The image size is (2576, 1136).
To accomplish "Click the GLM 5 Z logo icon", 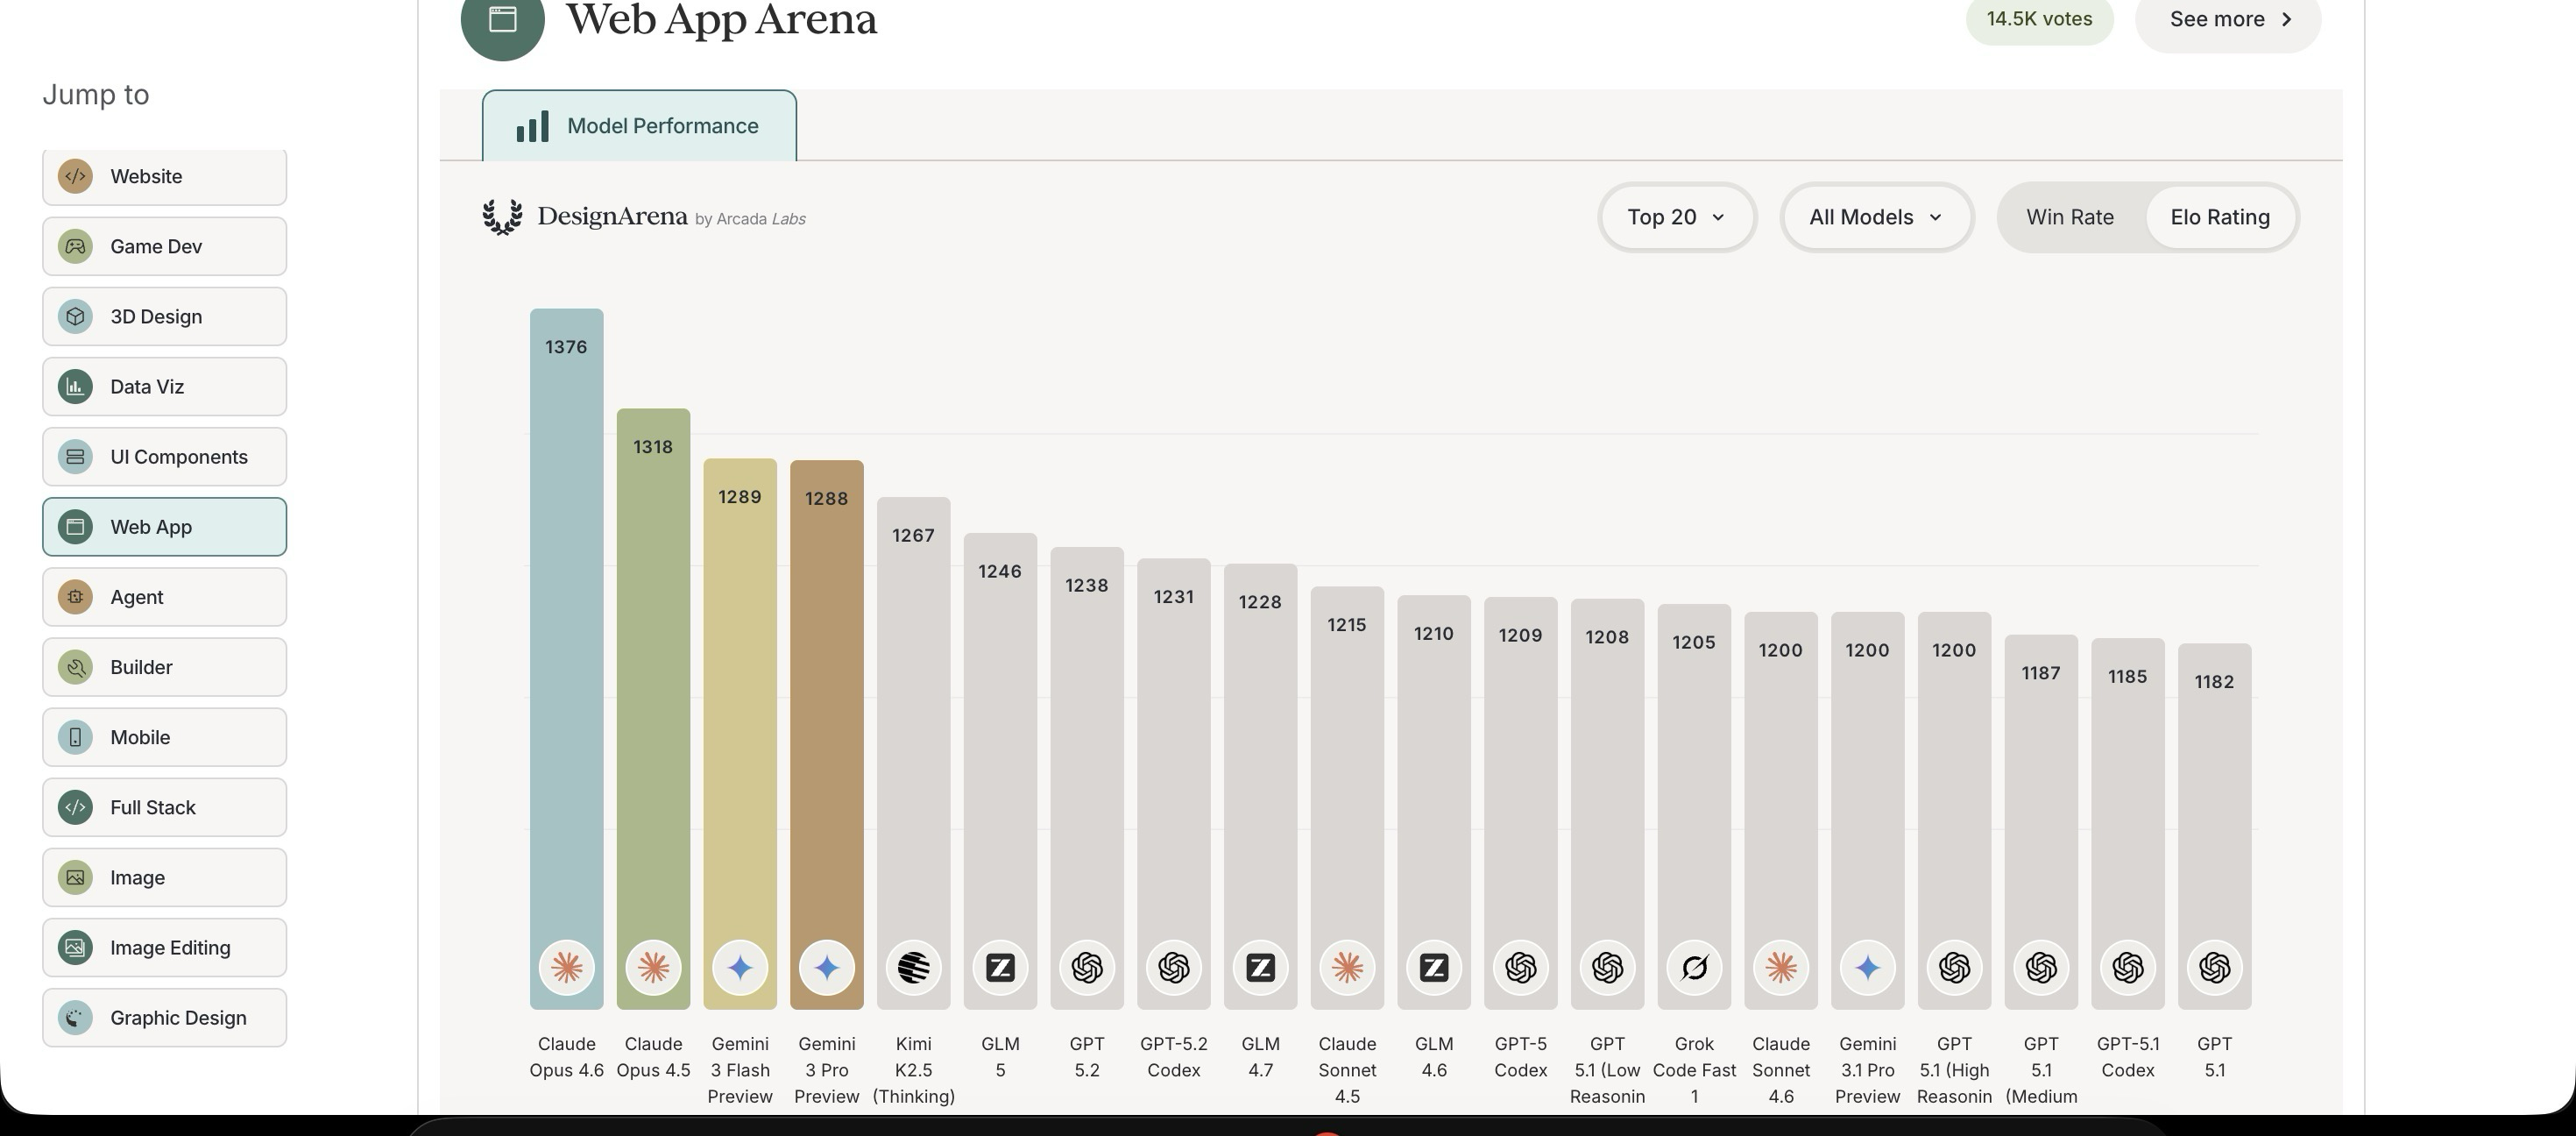I will [1000, 968].
